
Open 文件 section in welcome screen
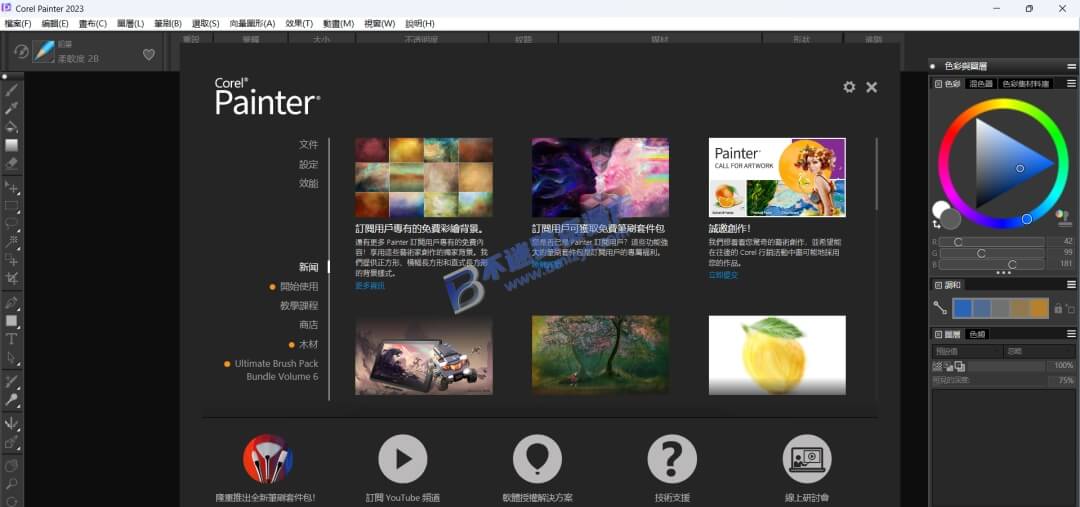[x=309, y=145]
